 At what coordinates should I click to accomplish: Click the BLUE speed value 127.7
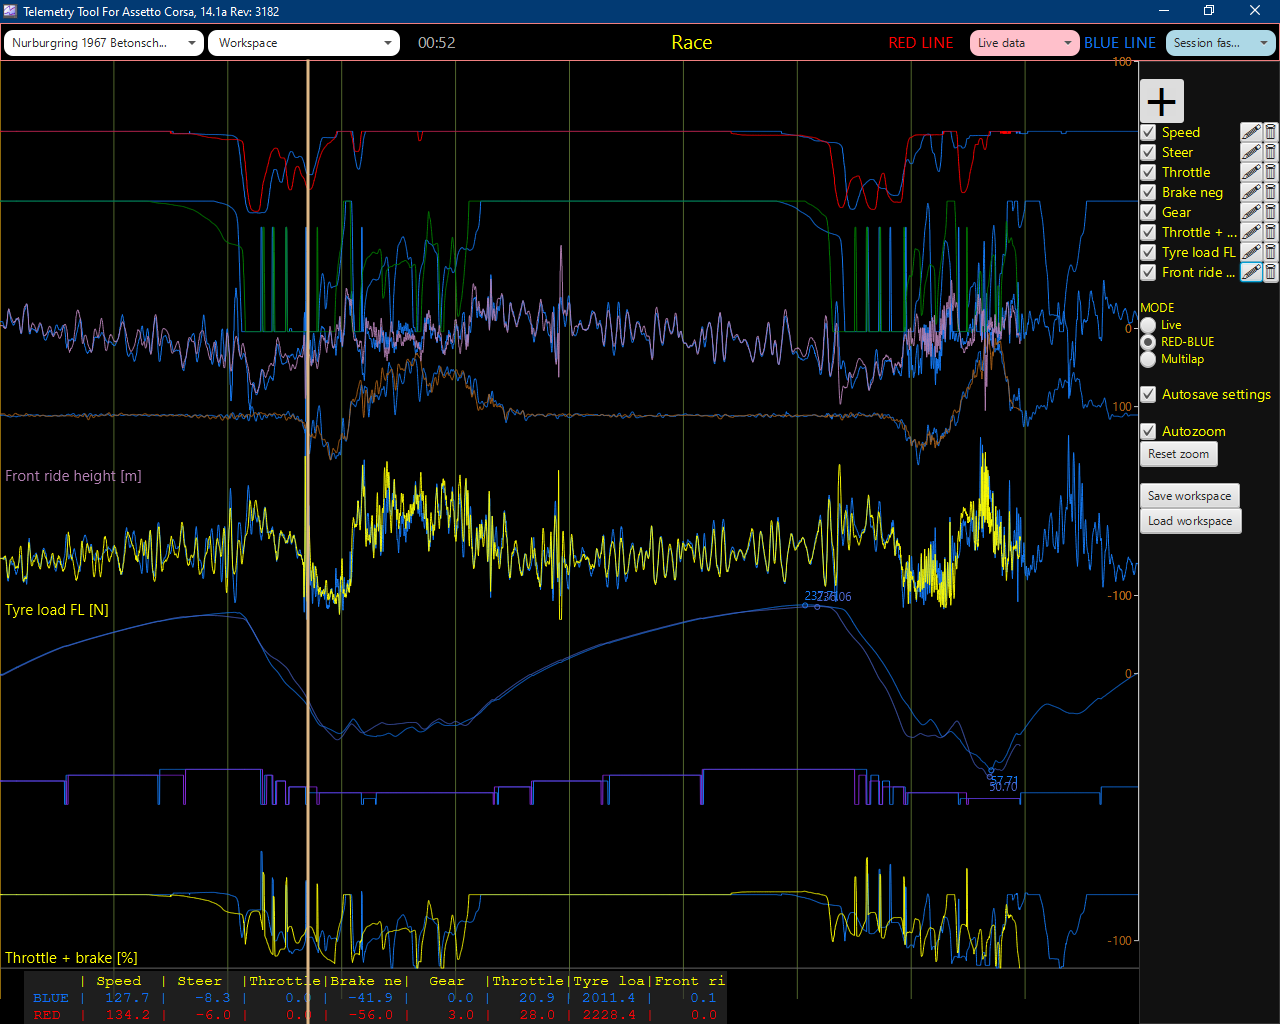click(127, 998)
